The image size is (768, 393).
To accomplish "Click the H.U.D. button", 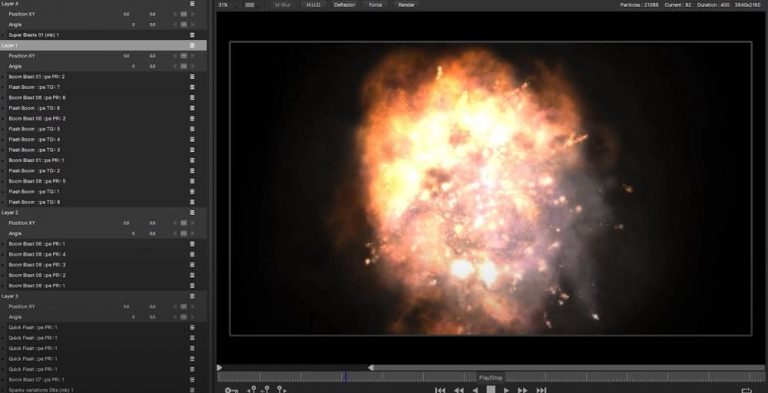I will (313, 5).
